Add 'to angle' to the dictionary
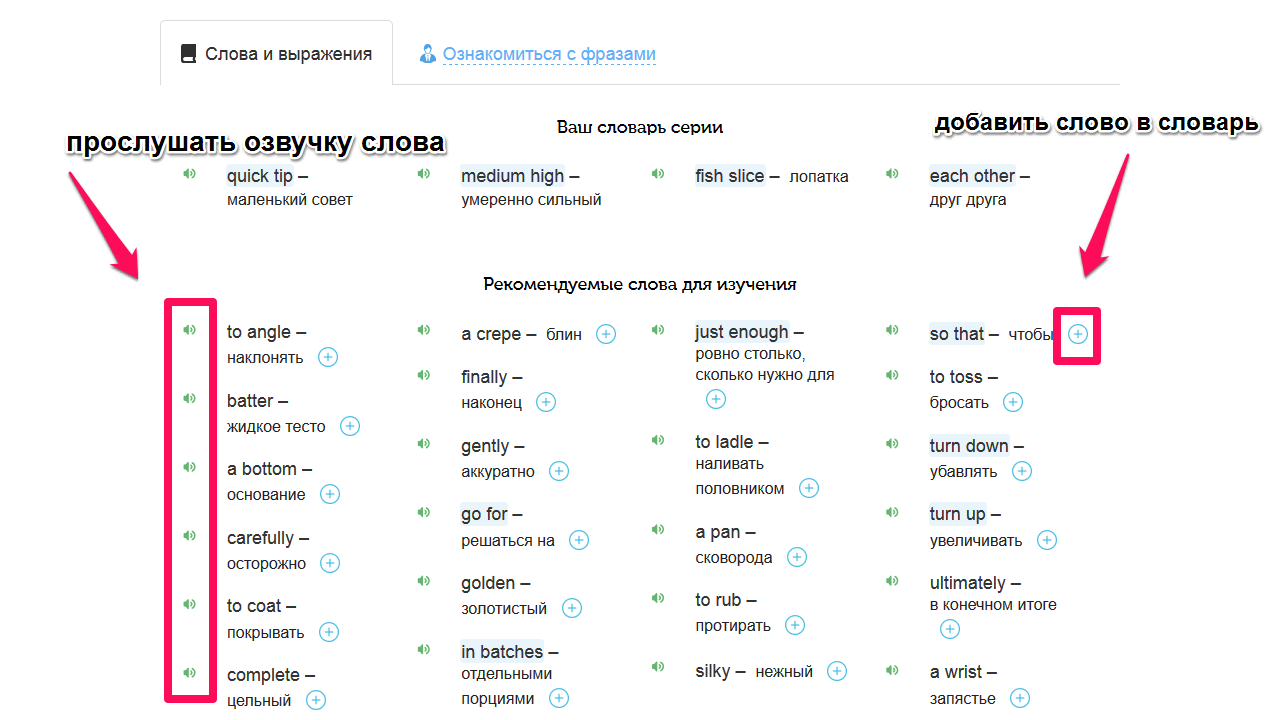 [x=328, y=357]
